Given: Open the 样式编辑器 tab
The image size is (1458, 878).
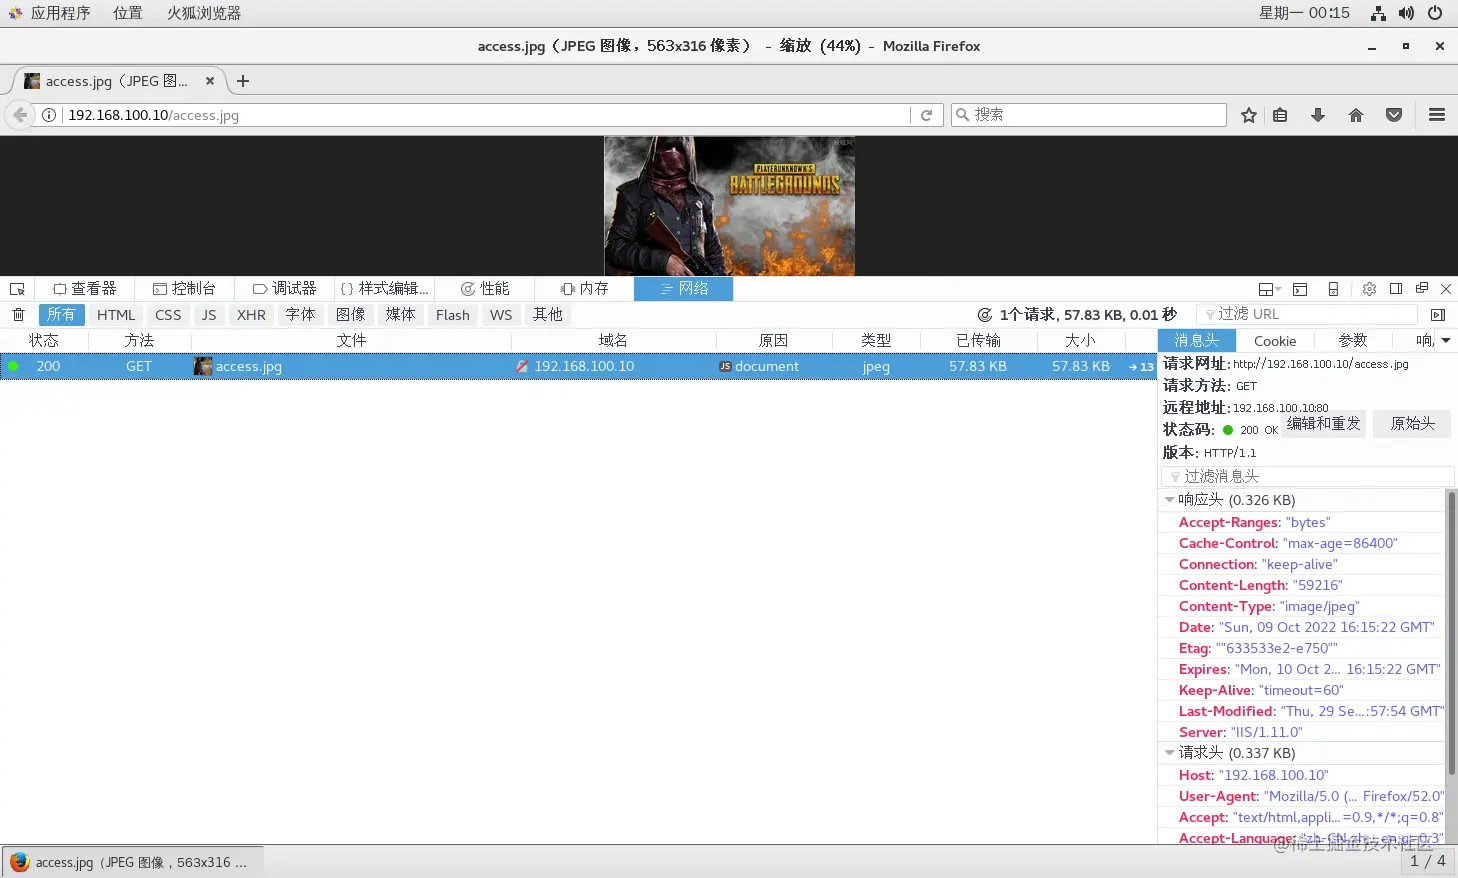Looking at the screenshot, I should (384, 289).
